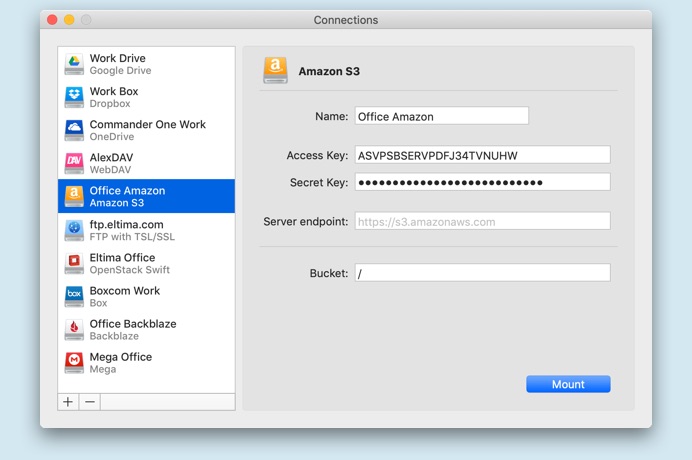Viewport: 692px width, 460px height.
Task: Click into the Secret Key field
Action: pos(483,182)
